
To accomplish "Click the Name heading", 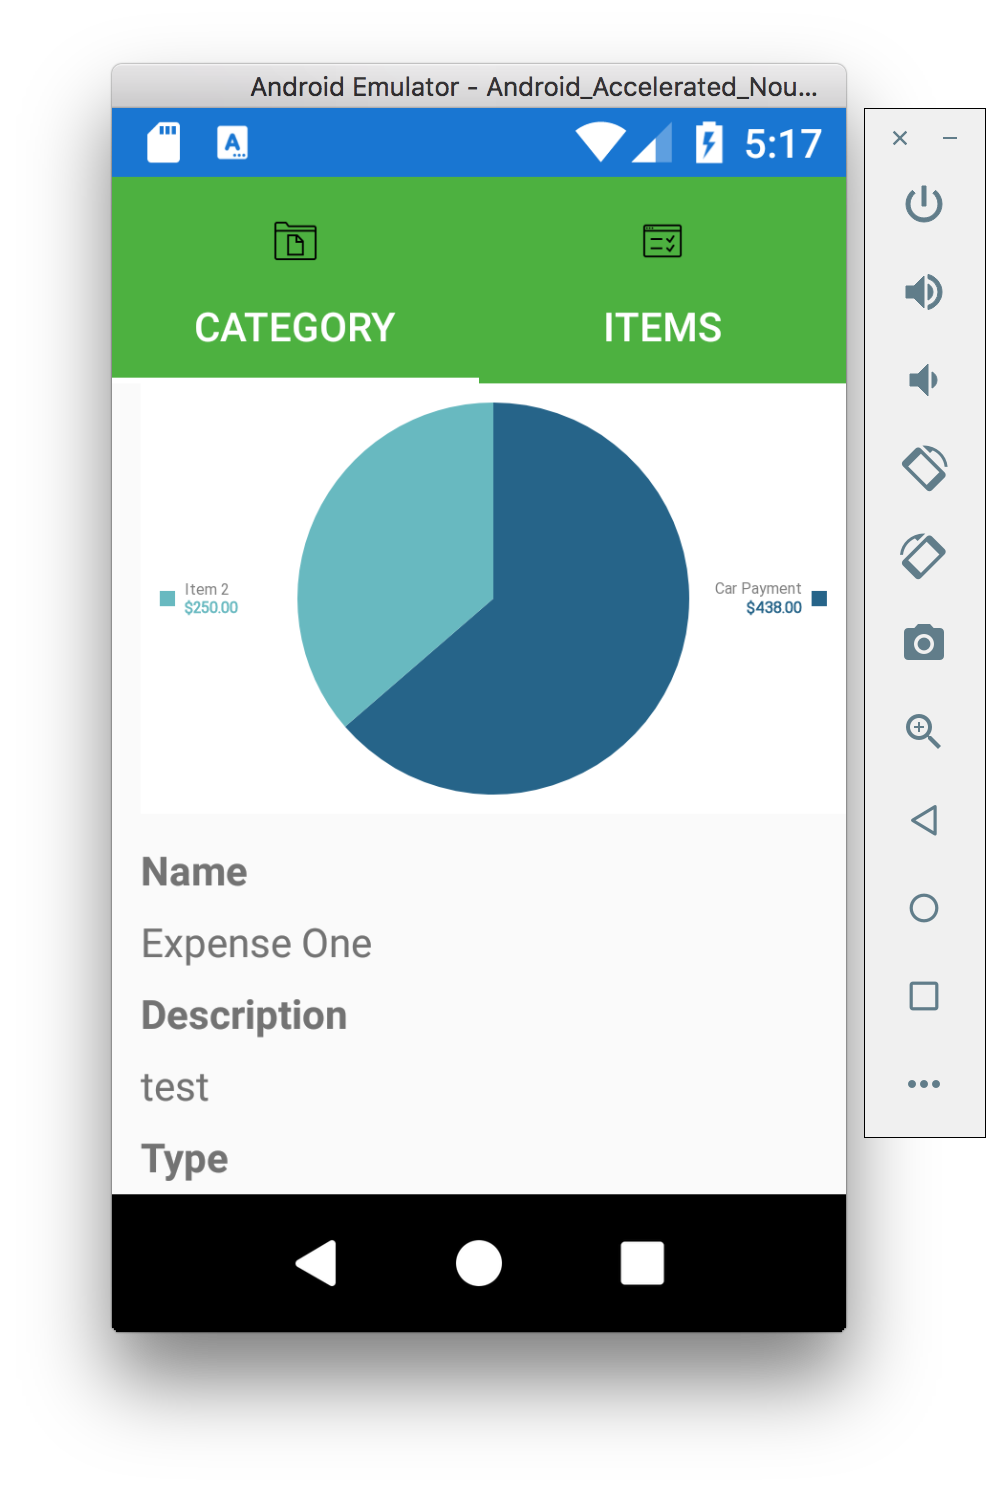I will point(194,871).
